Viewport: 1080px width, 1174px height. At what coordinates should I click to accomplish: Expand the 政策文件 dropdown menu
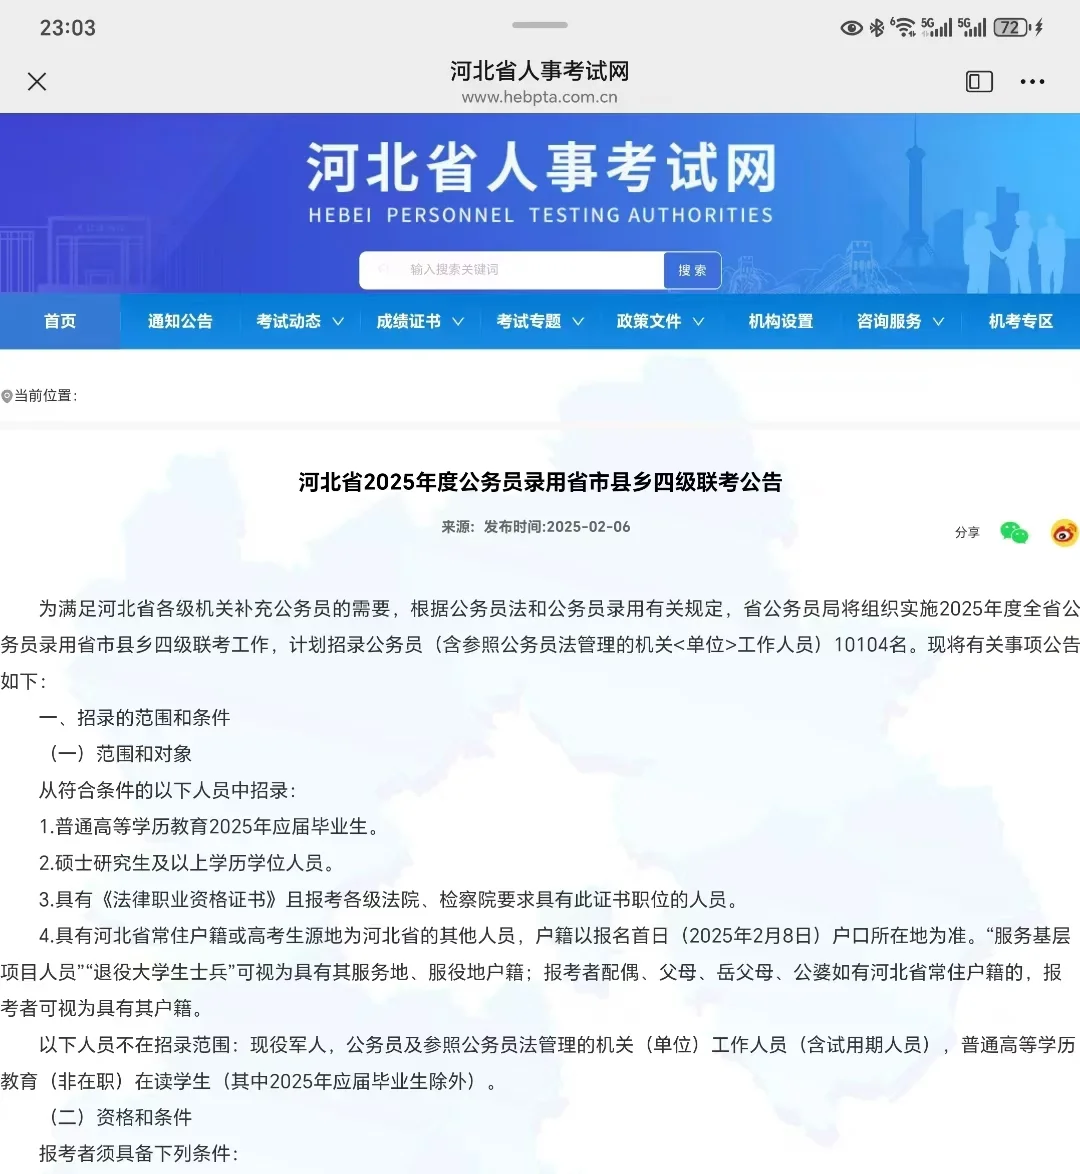pyautogui.click(x=660, y=321)
